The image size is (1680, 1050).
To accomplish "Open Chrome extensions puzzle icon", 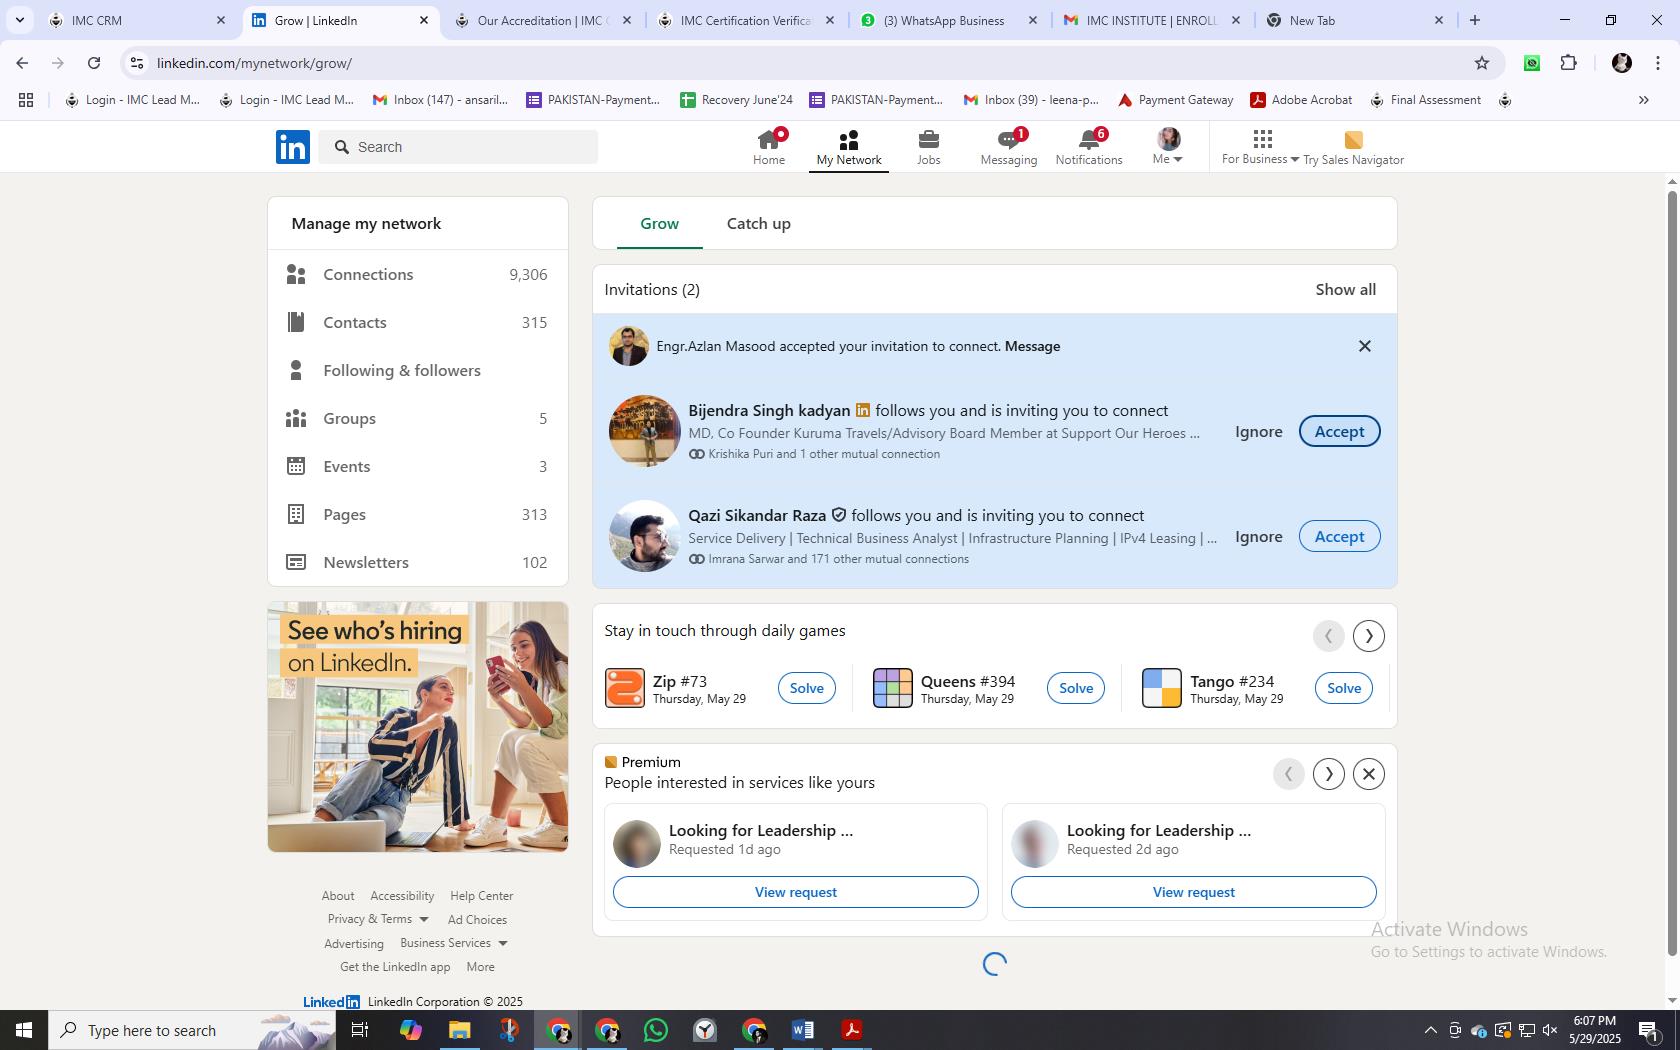I will click(1568, 63).
